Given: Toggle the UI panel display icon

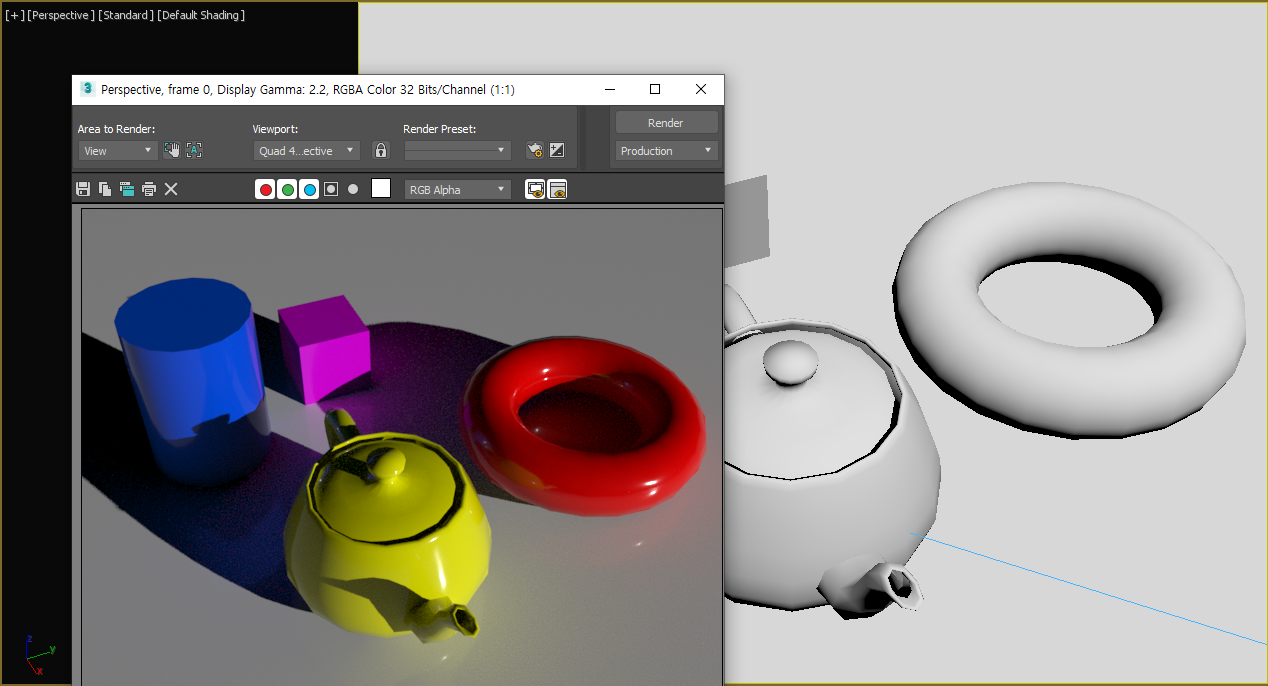Looking at the screenshot, I should (558, 189).
